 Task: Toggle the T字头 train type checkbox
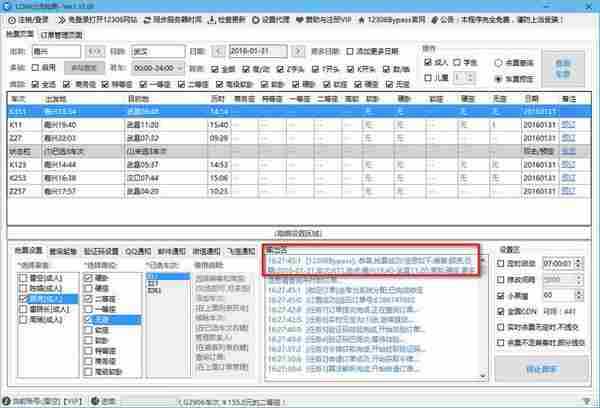coord(315,69)
